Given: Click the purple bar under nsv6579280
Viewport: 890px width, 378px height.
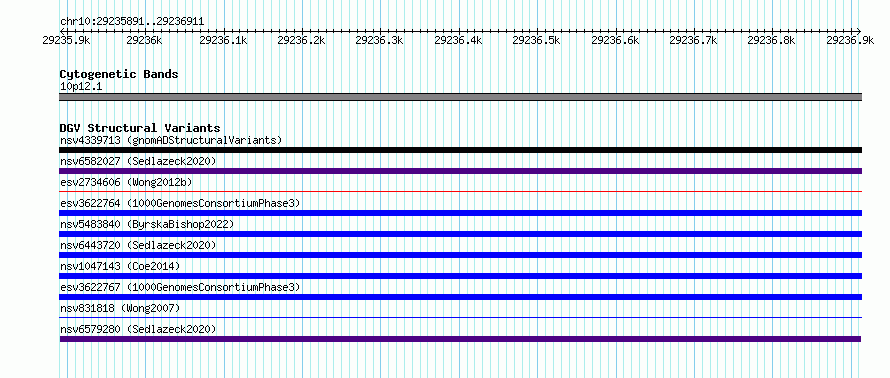Looking at the screenshot, I should pyautogui.click(x=460, y=339).
